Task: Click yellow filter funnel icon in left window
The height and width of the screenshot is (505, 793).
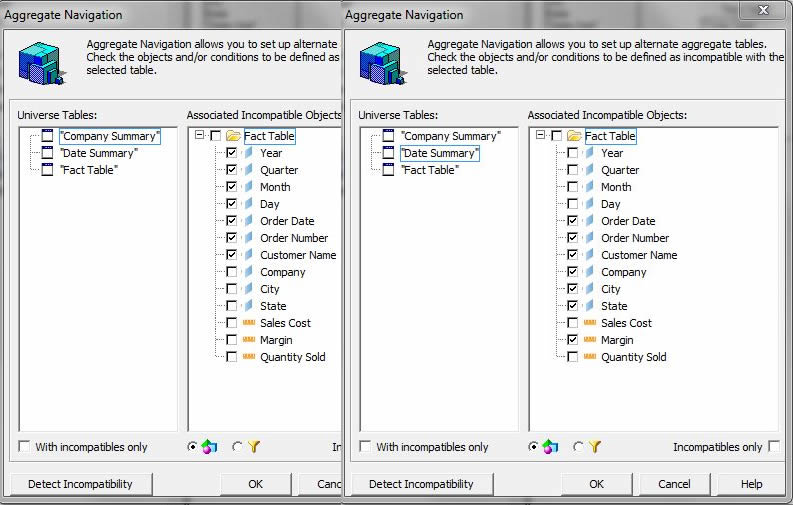Action: [254, 446]
